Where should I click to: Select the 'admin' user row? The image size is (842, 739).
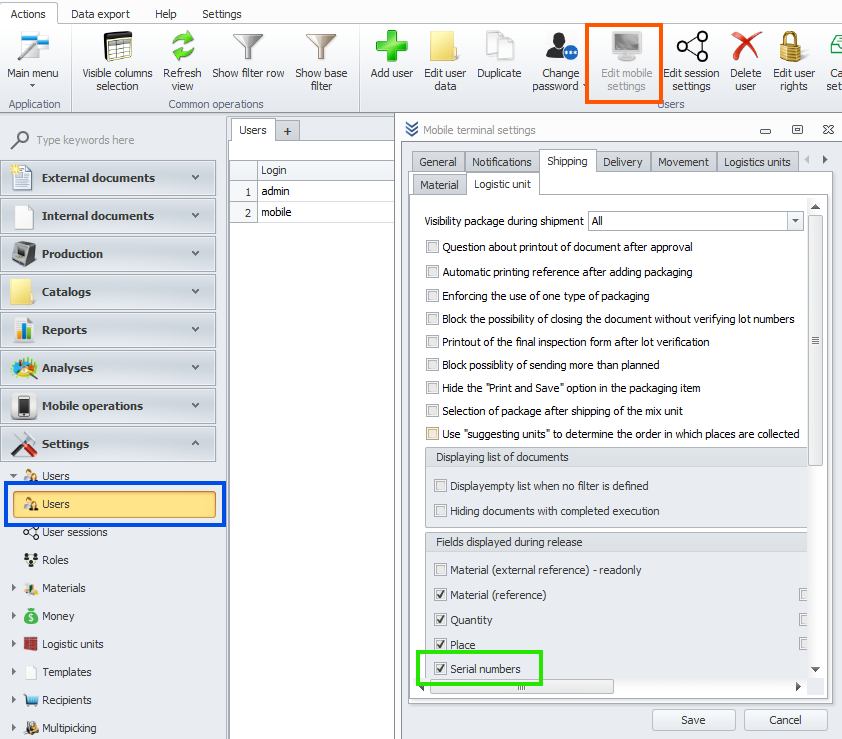tap(311, 191)
